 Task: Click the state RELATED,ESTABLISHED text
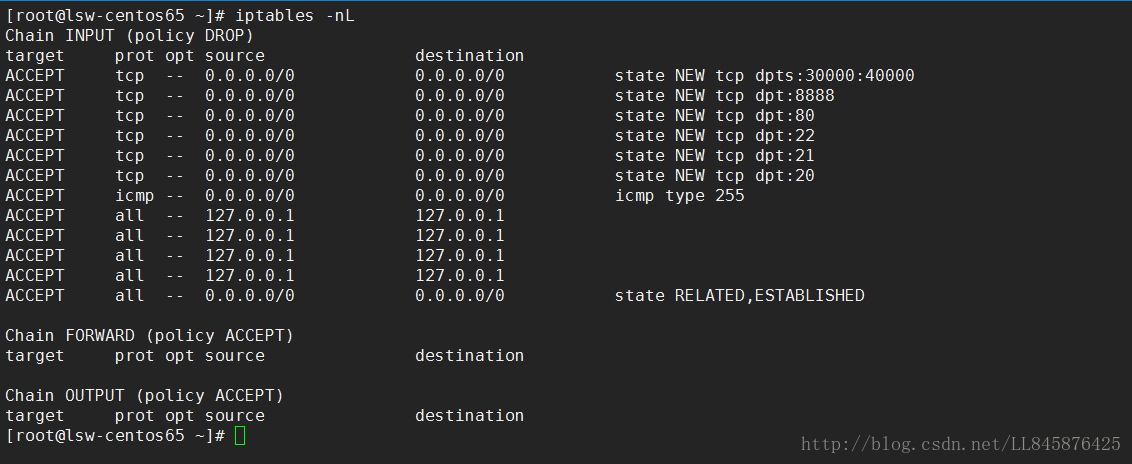739,296
